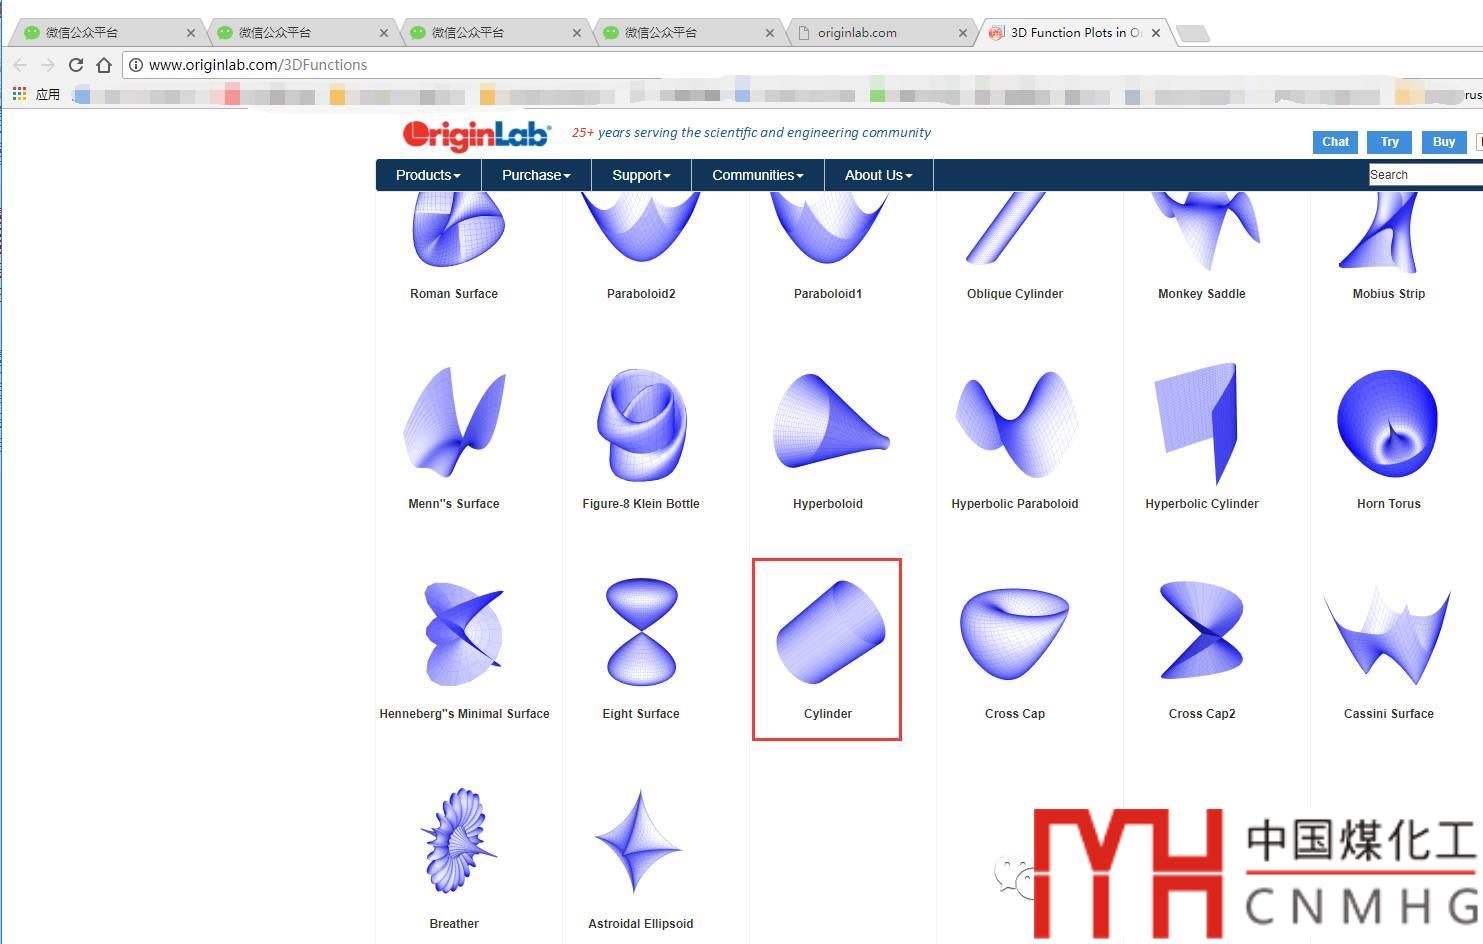Close the 3D Function Plots tab
The height and width of the screenshot is (944, 1483).
[x=1156, y=33]
